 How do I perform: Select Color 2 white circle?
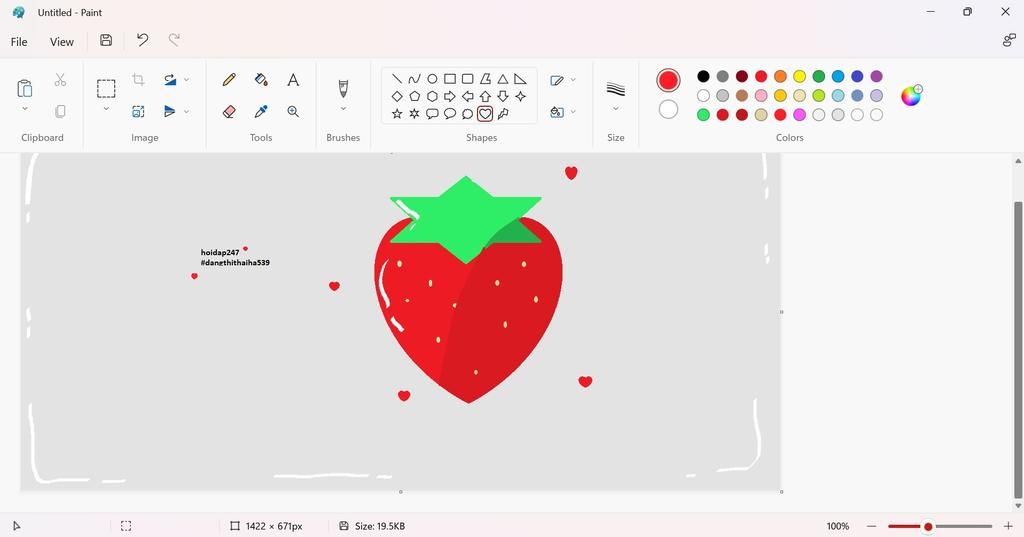668,109
